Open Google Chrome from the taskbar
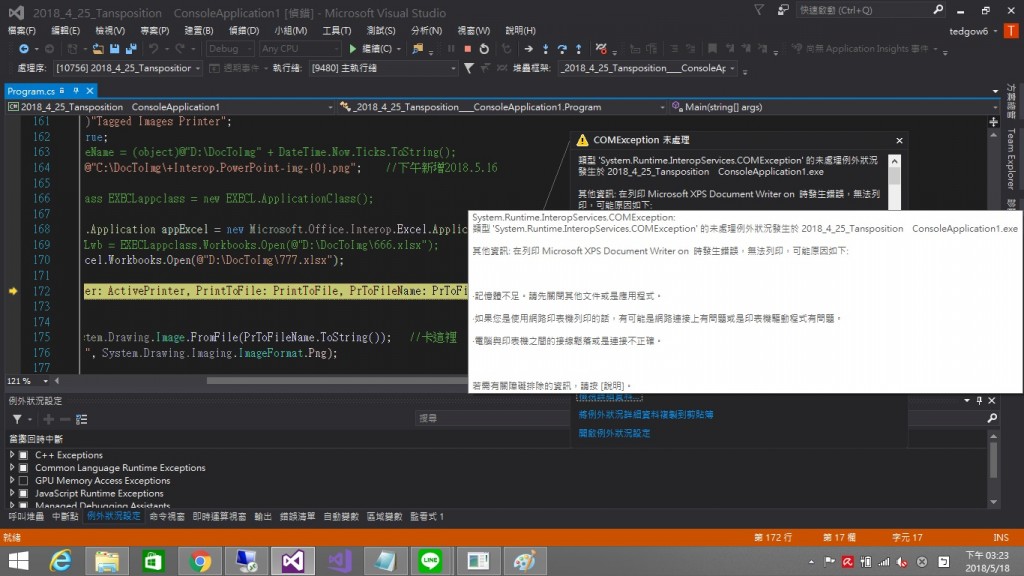 [200, 561]
